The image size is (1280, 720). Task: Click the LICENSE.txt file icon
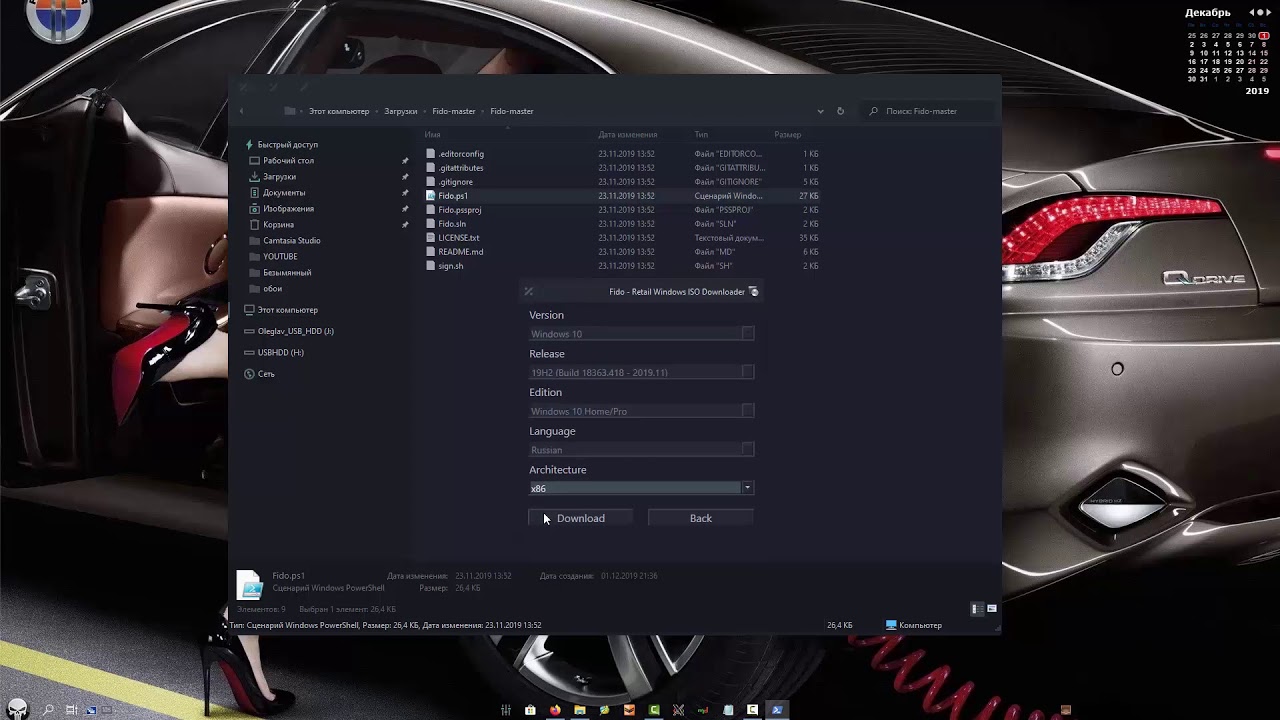point(431,238)
